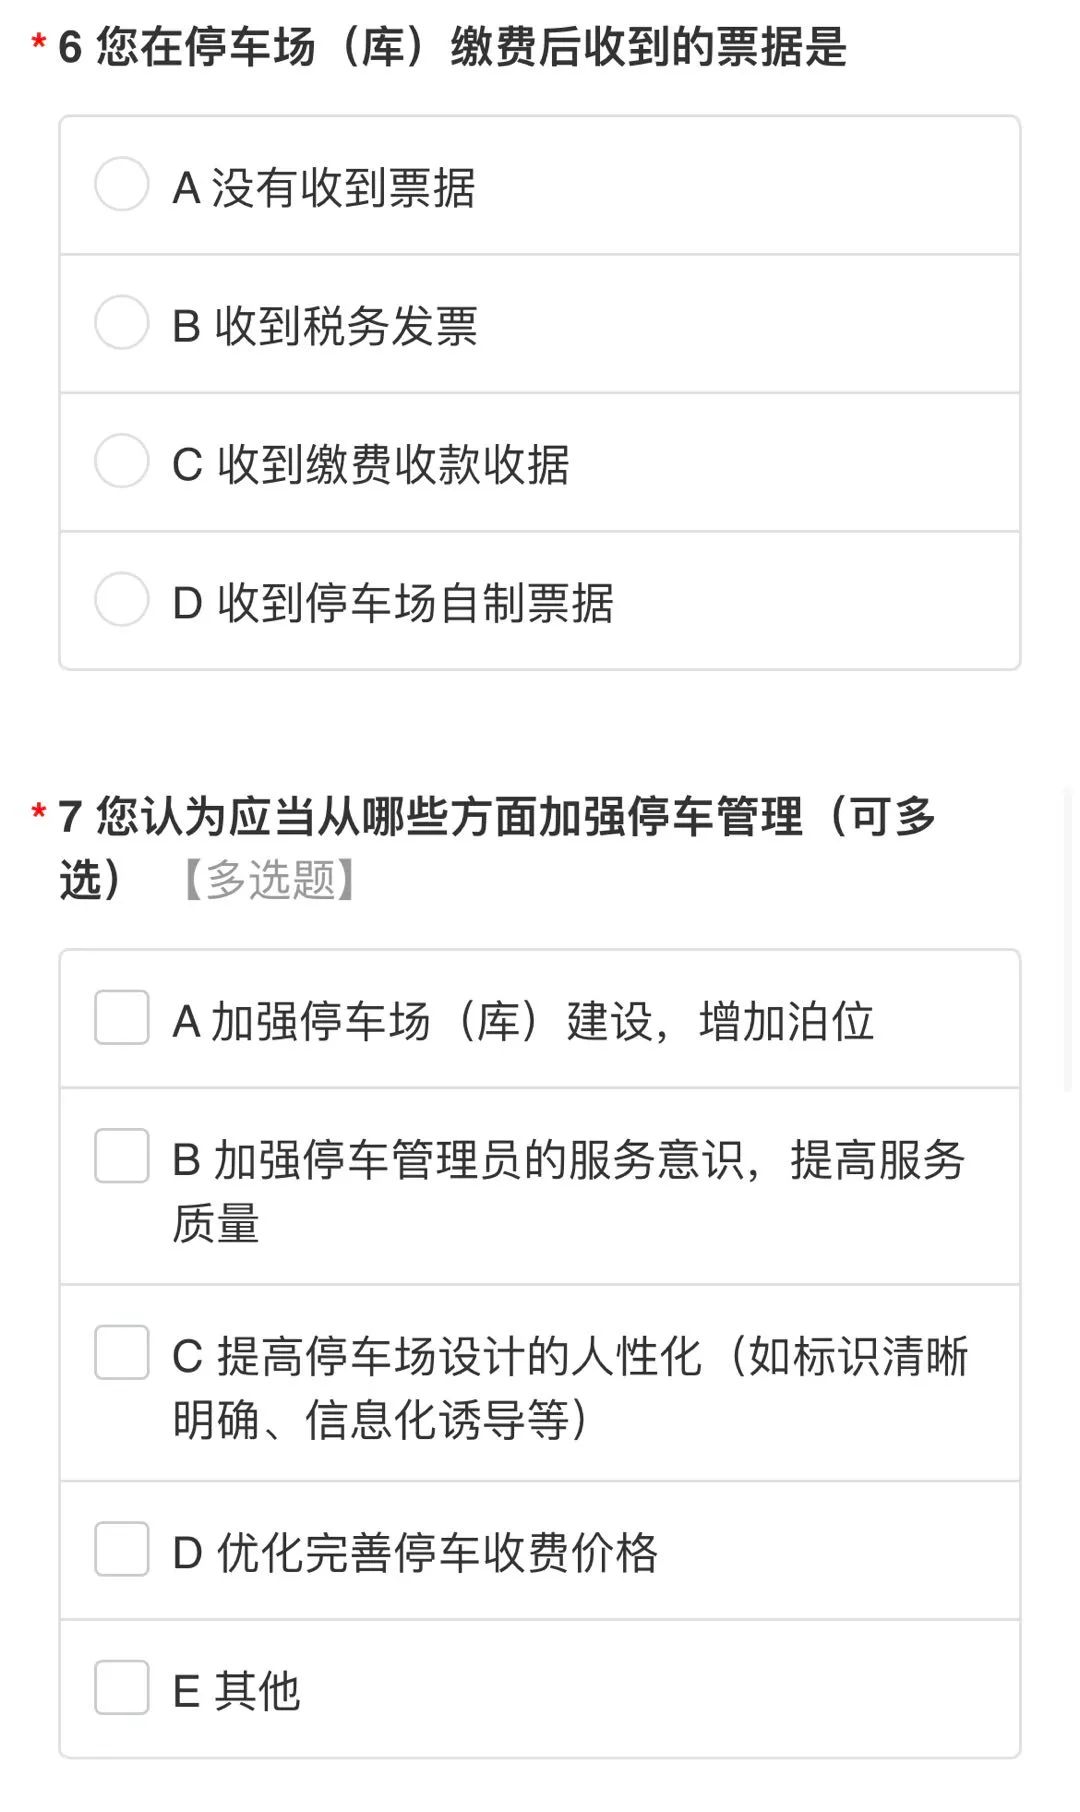
Task: Click the option text 'A 没有收到票据'
Action: pos(324,188)
